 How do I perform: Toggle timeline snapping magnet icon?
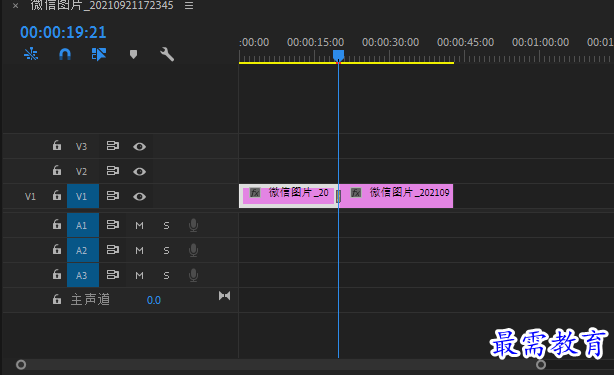[65, 54]
